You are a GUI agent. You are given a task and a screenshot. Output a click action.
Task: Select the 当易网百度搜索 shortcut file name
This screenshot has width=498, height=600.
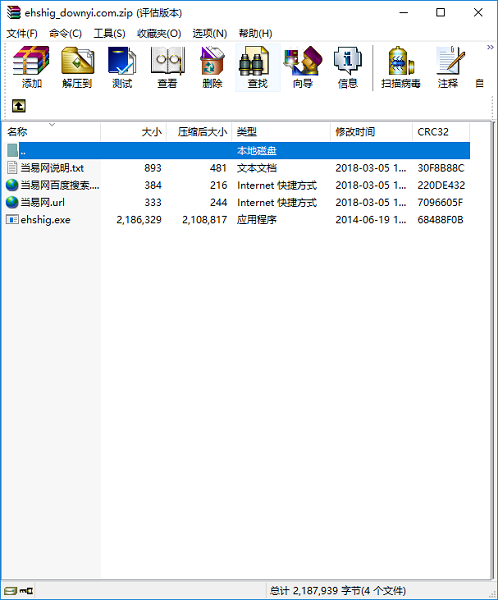point(60,185)
